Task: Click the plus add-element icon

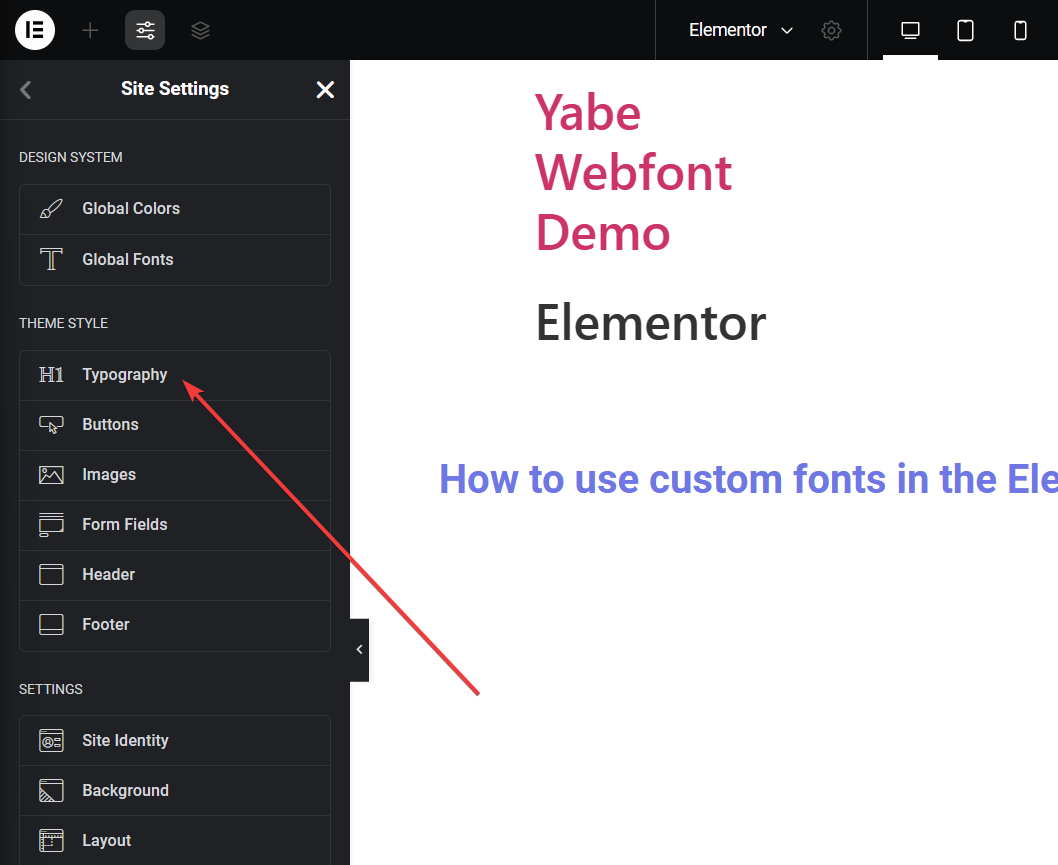Action: (90, 30)
